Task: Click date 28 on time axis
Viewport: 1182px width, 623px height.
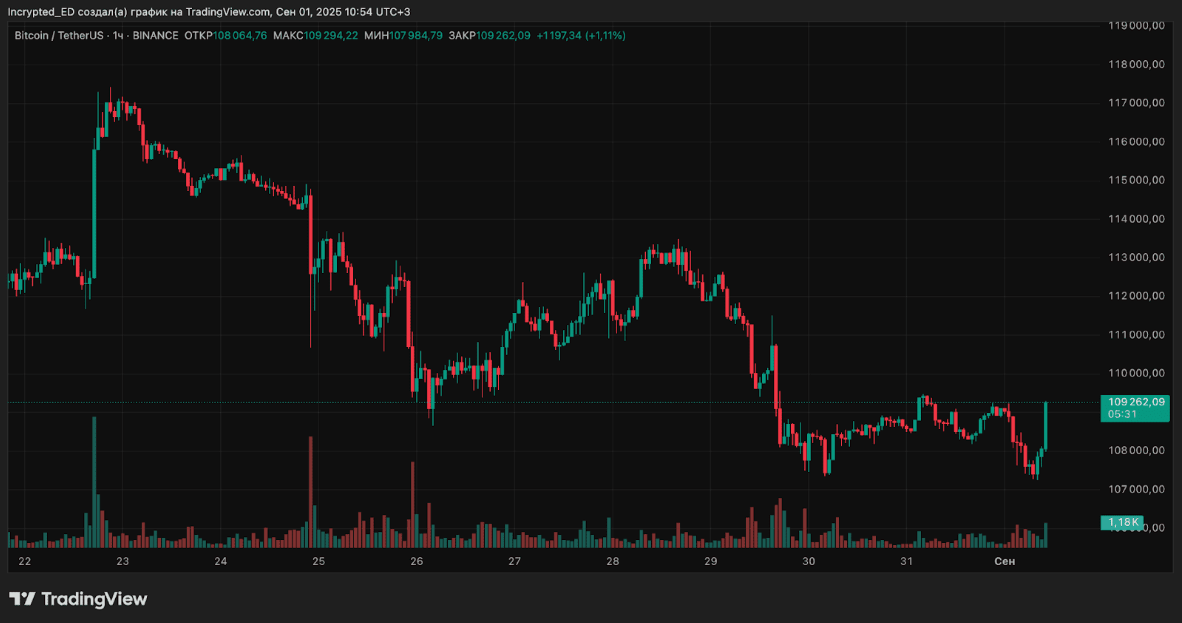Action: point(613,561)
